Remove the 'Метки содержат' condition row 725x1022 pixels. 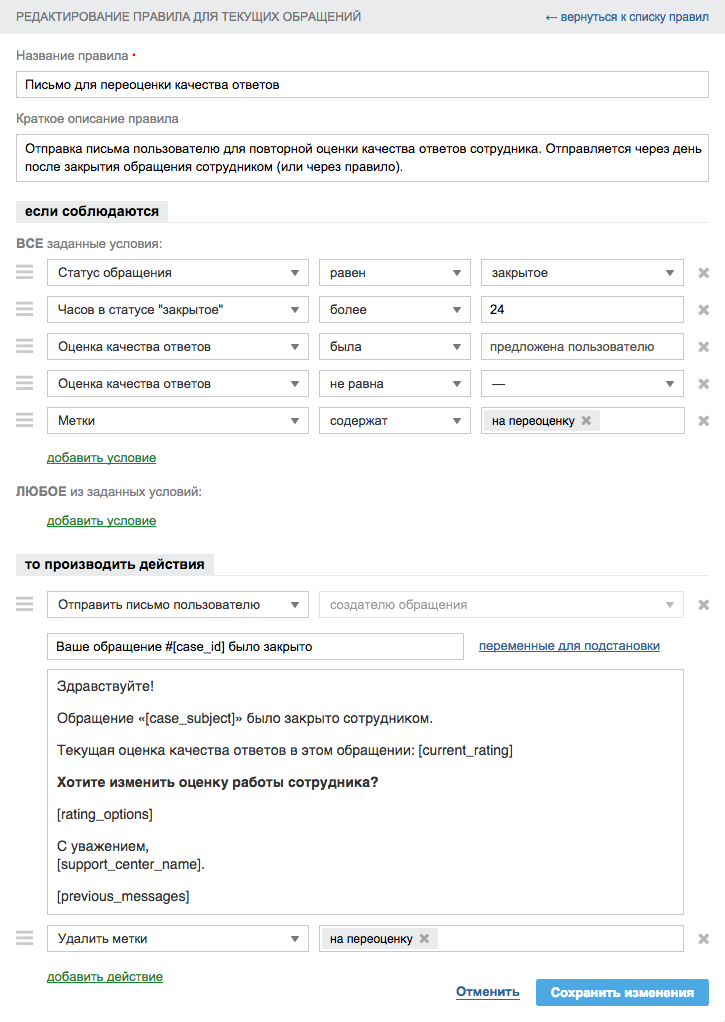click(x=703, y=421)
